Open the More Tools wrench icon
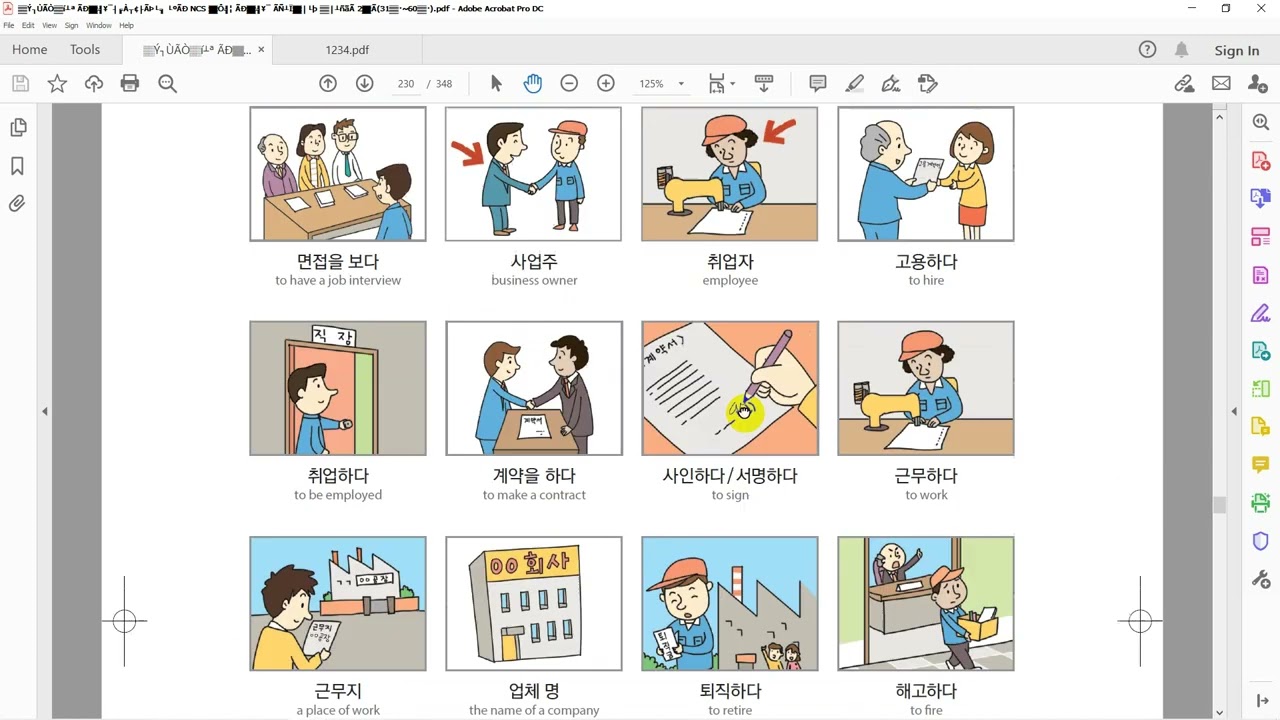The width and height of the screenshot is (1280, 720). [x=1260, y=579]
